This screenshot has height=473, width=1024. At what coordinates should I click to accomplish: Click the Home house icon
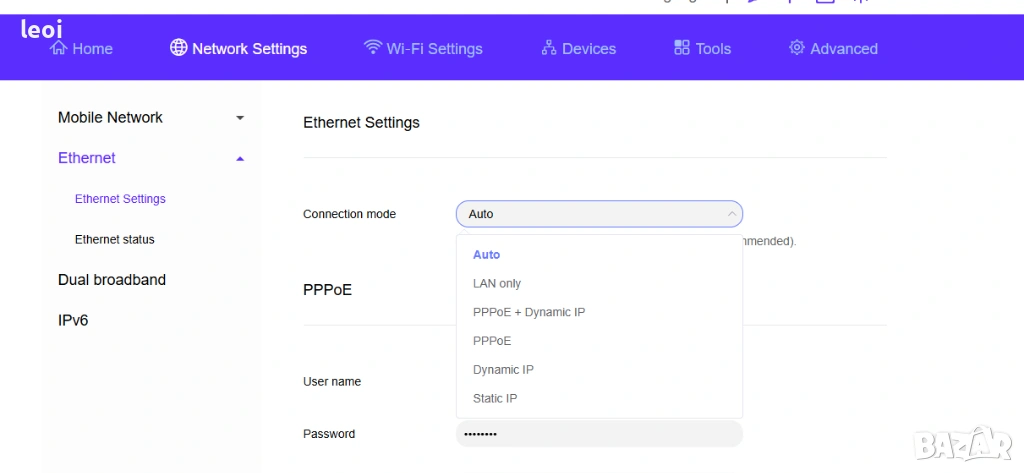[59, 48]
